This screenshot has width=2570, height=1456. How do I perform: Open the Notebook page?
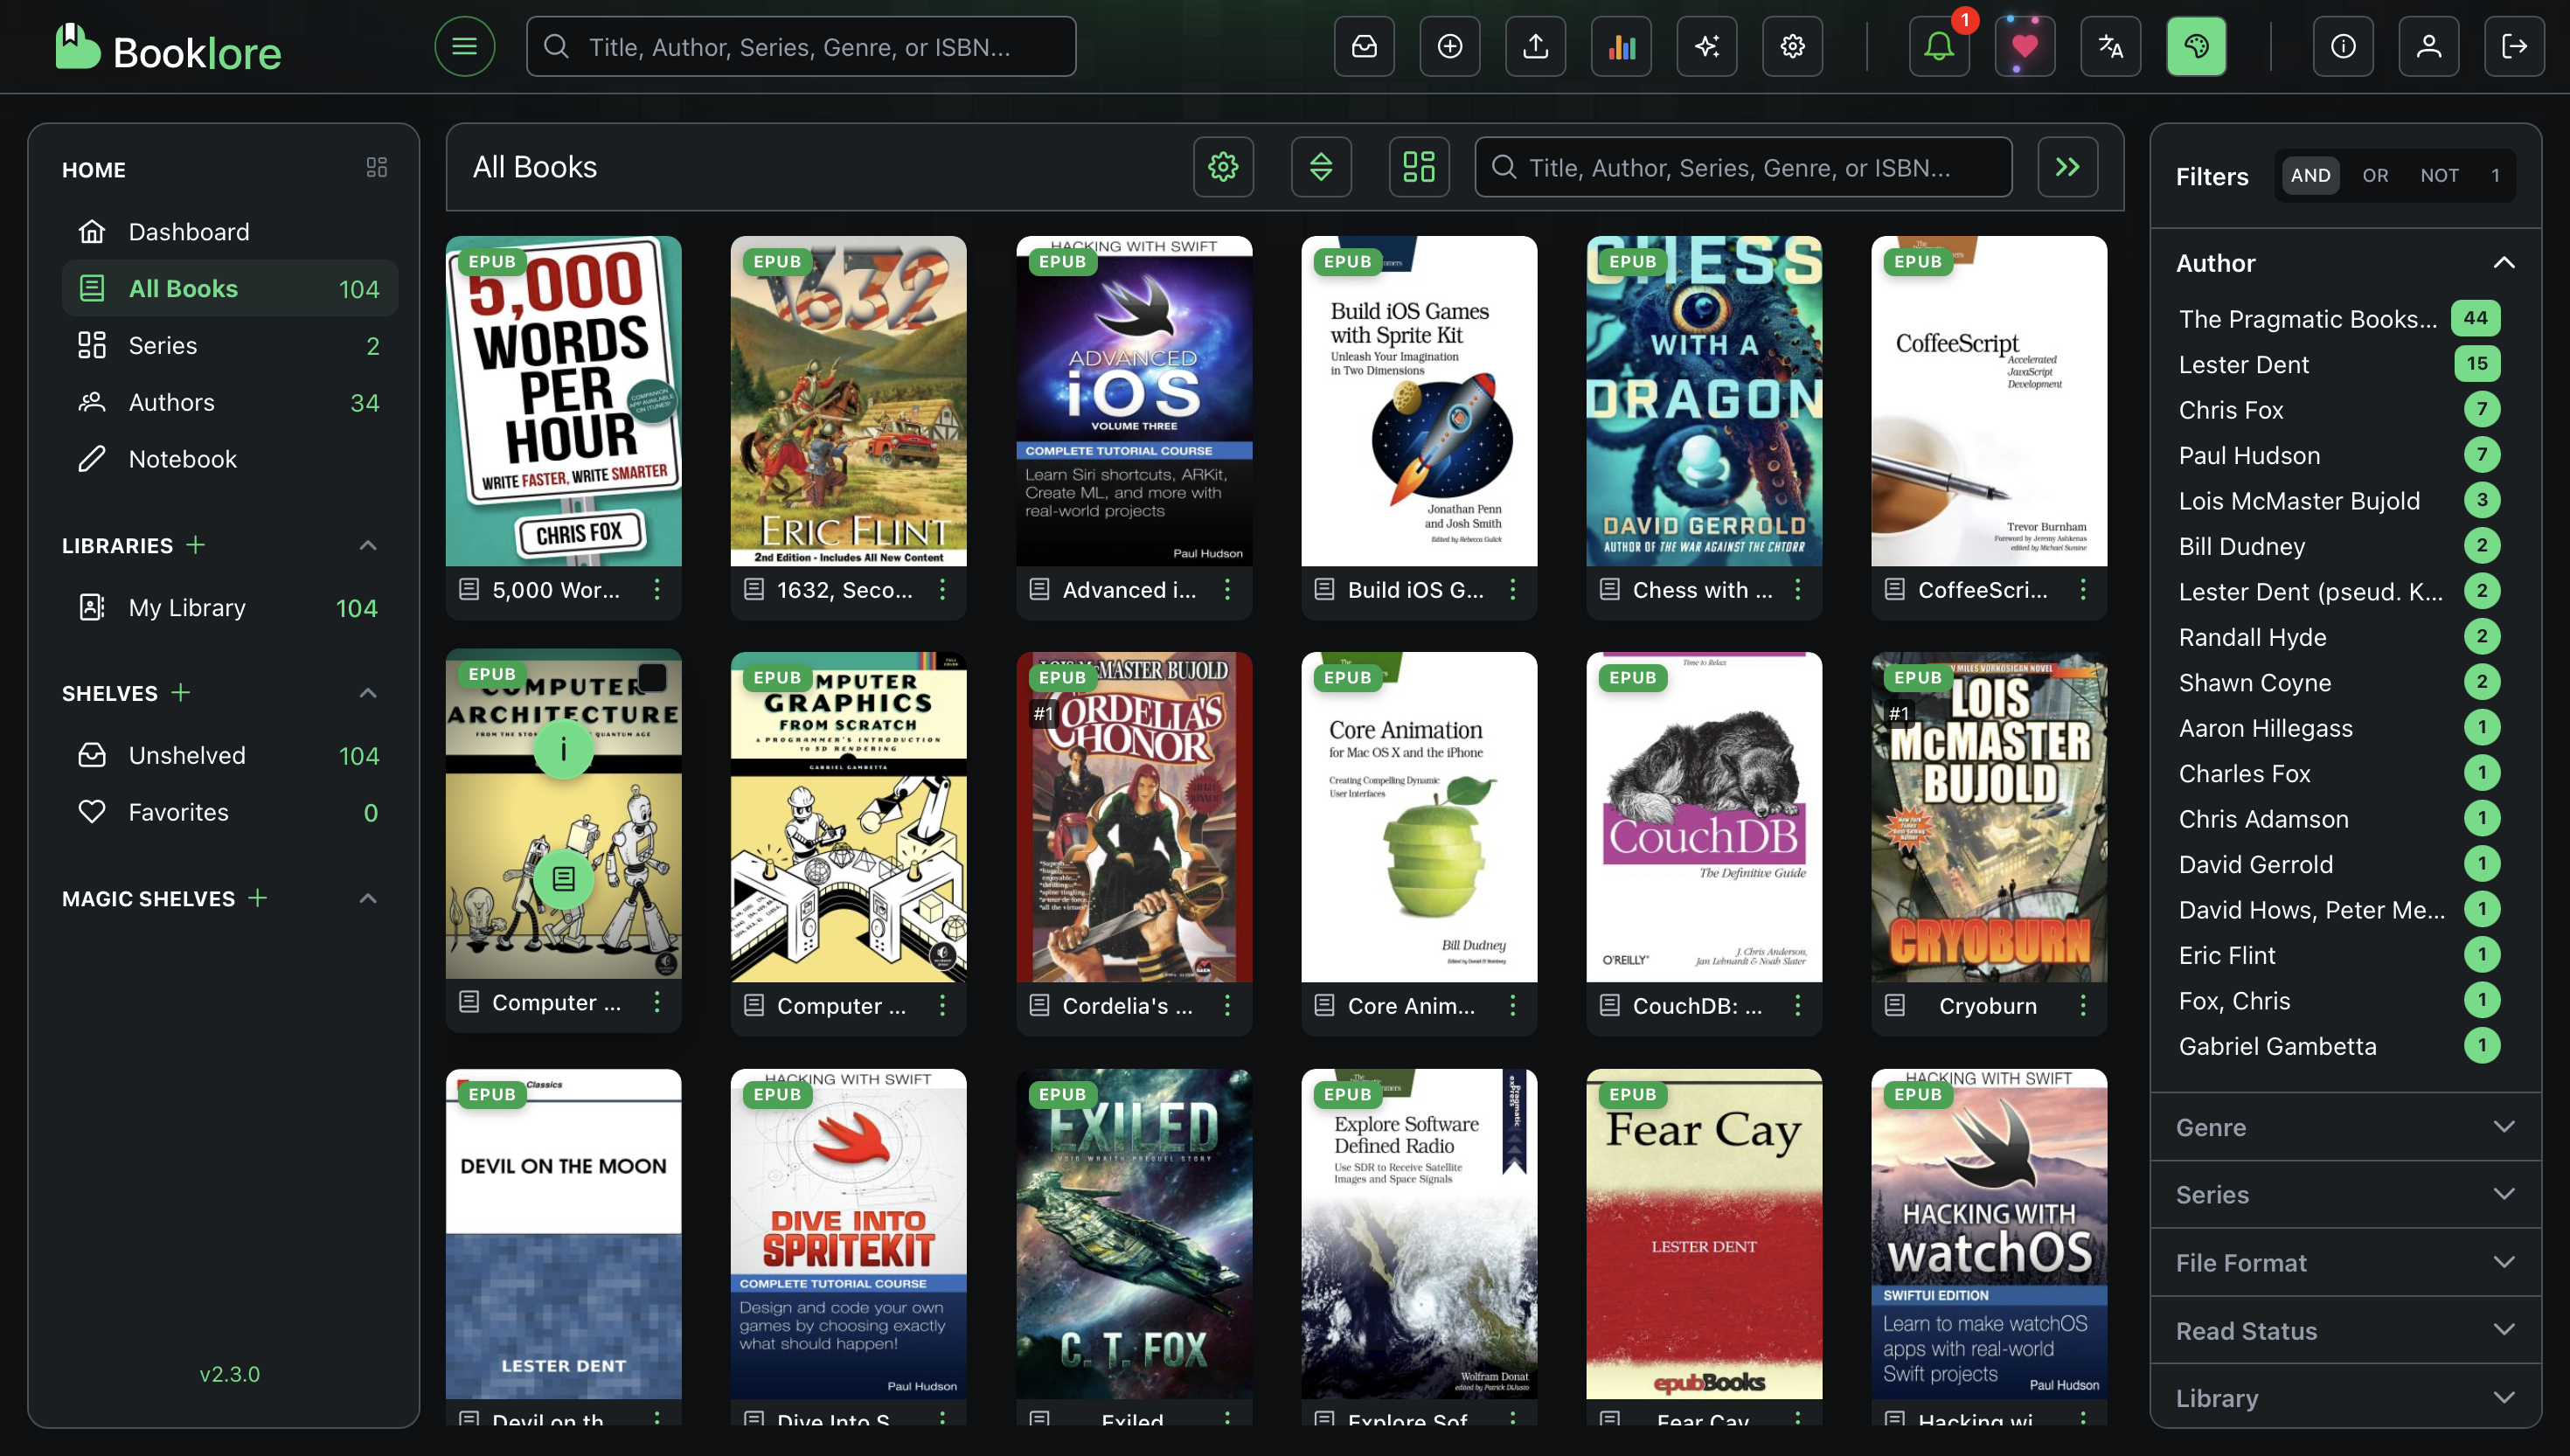point(229,459)
